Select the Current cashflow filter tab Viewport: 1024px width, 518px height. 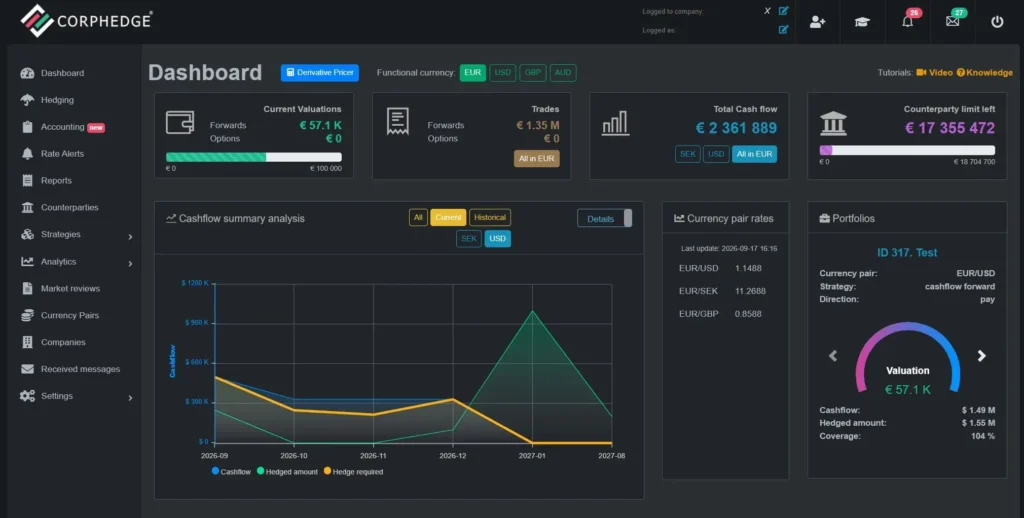[448, 218]
